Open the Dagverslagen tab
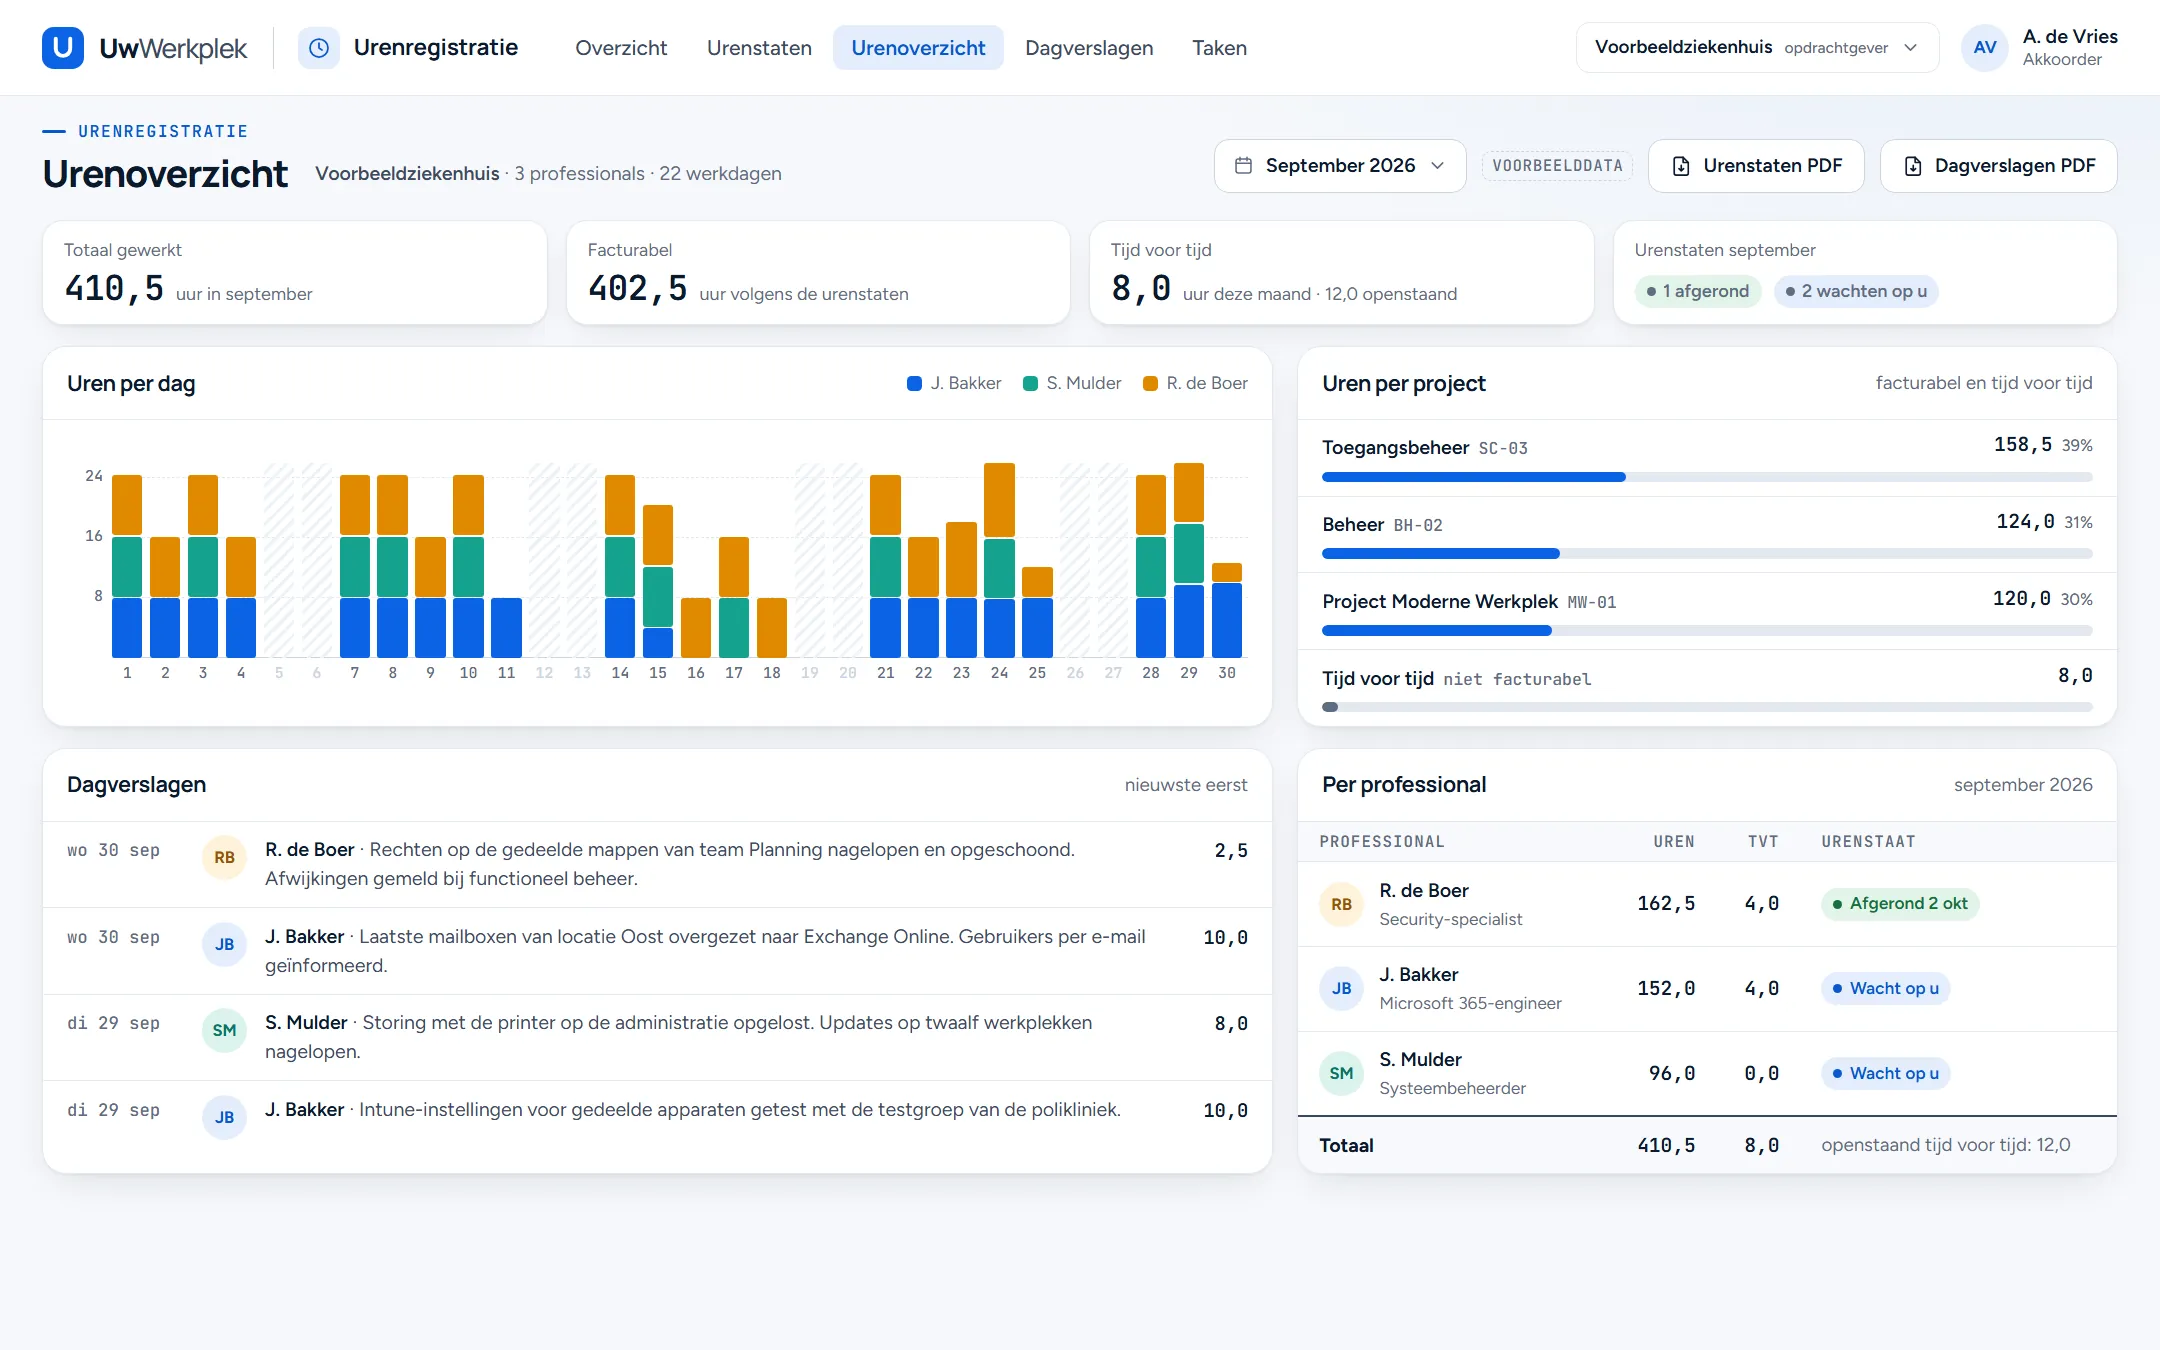 point(1089,48)
